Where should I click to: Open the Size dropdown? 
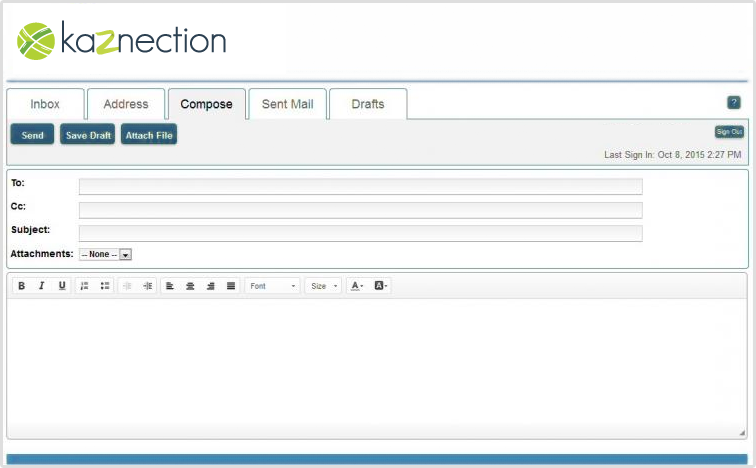324,286
